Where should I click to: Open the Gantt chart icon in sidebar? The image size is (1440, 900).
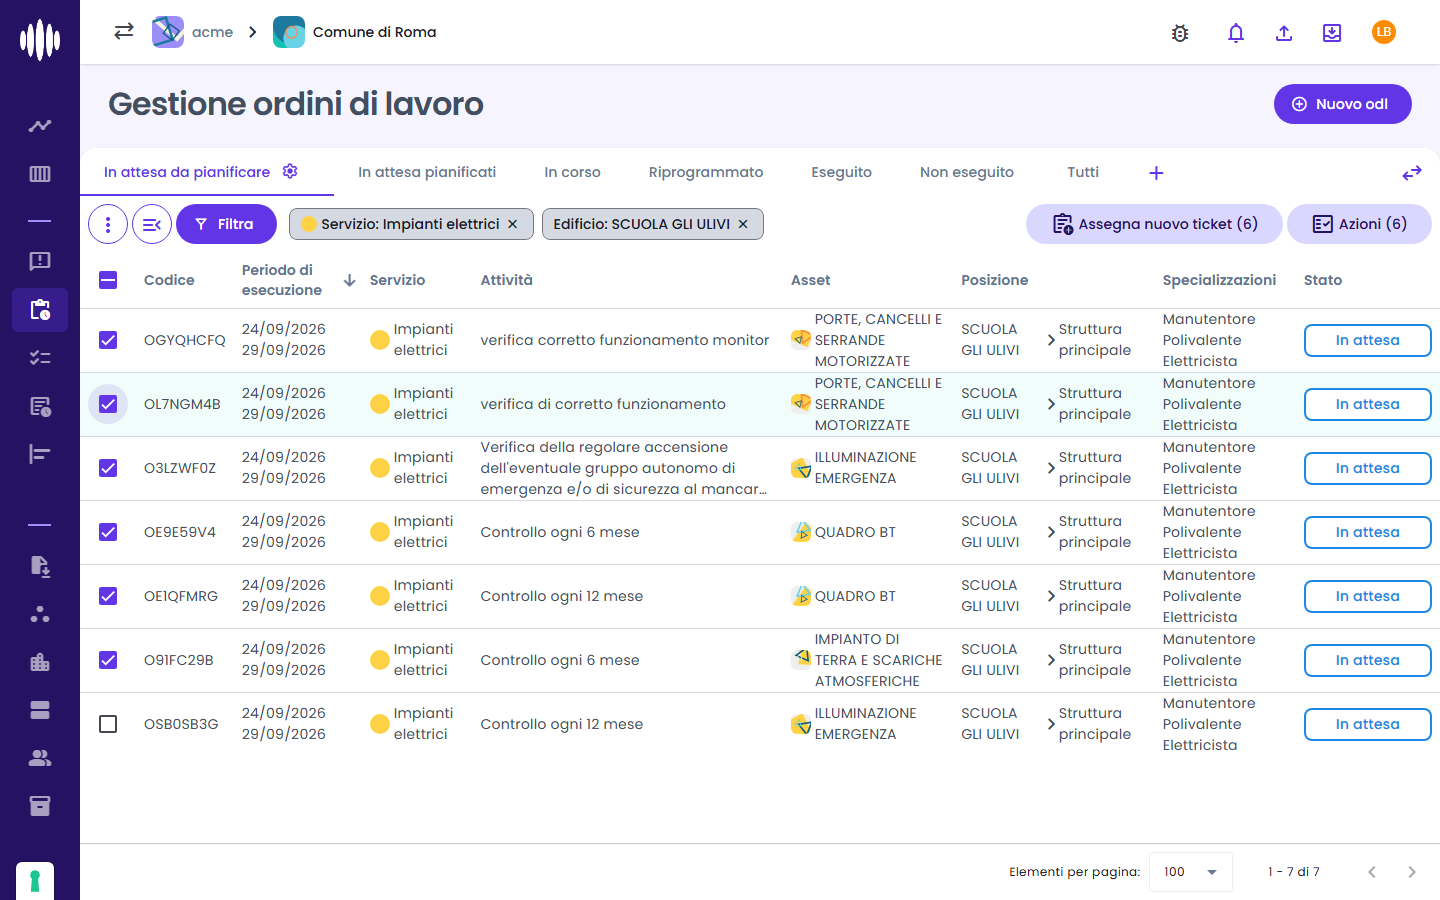click(x=40, y=454)
